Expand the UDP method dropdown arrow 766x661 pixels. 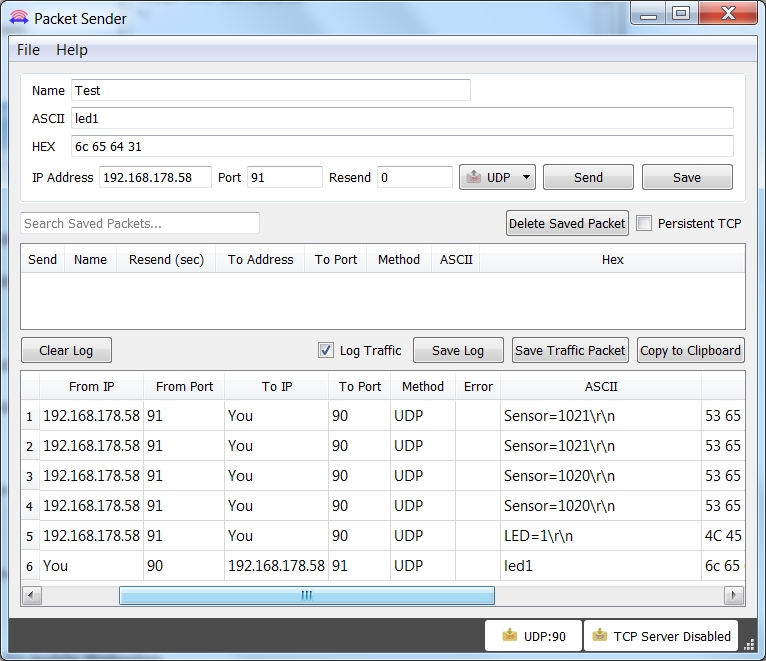526,177
